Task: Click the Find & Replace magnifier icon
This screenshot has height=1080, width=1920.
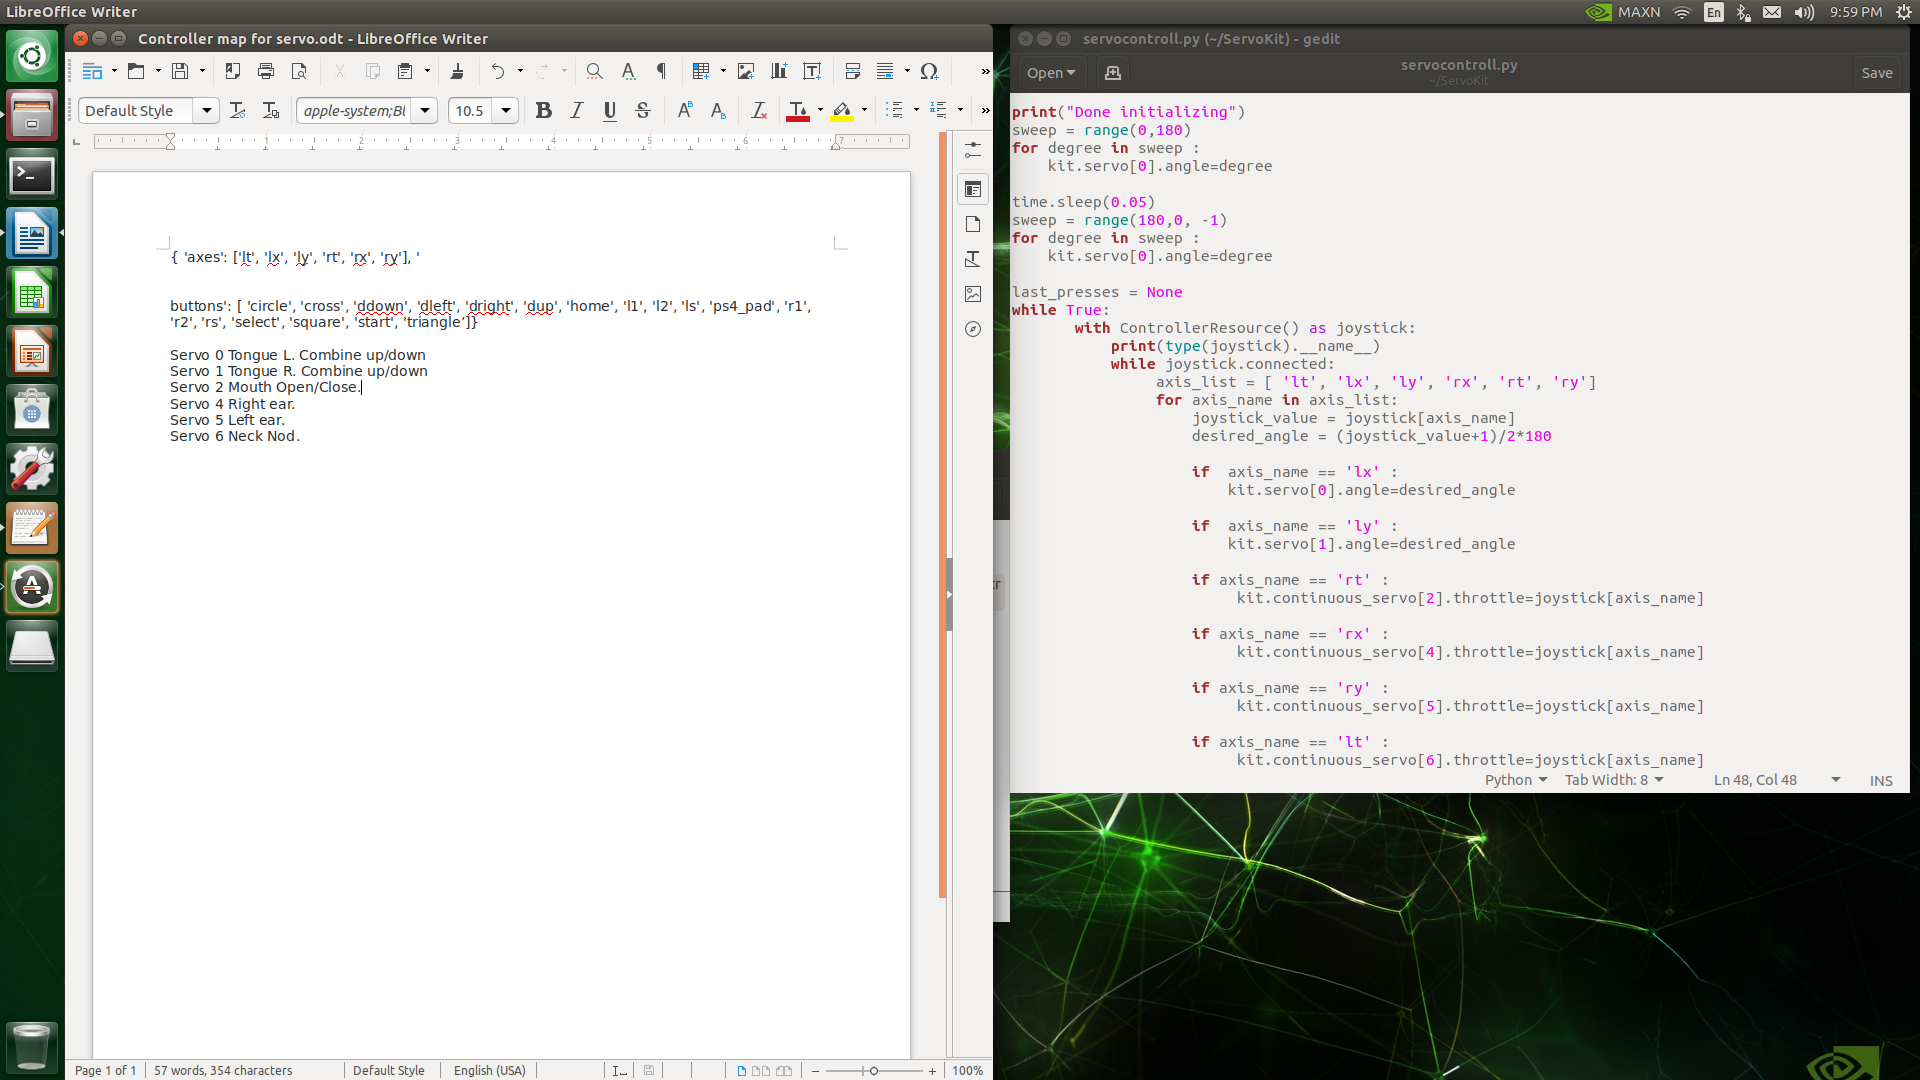Action: [594, 71]
